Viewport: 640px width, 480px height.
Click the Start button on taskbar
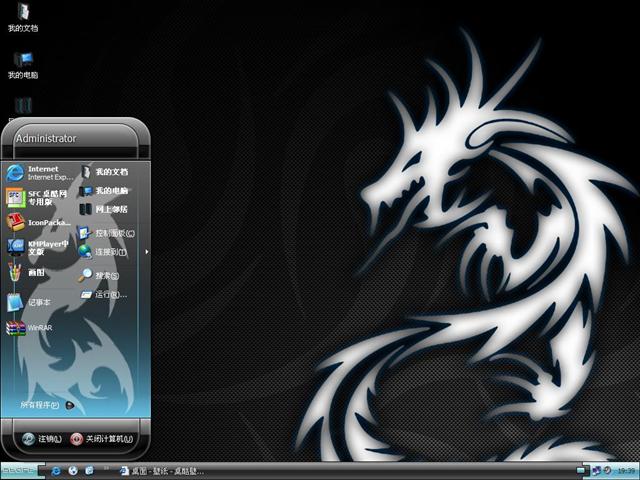point(21,470)
